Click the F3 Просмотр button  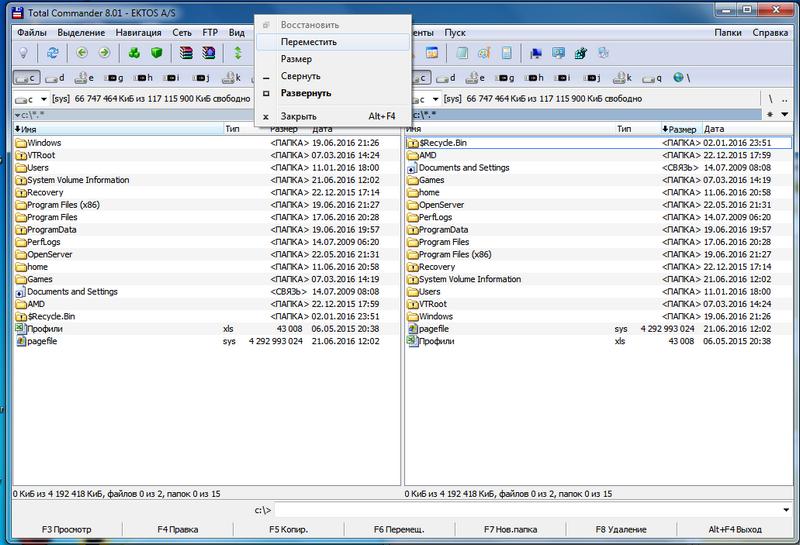coord(67,529)
